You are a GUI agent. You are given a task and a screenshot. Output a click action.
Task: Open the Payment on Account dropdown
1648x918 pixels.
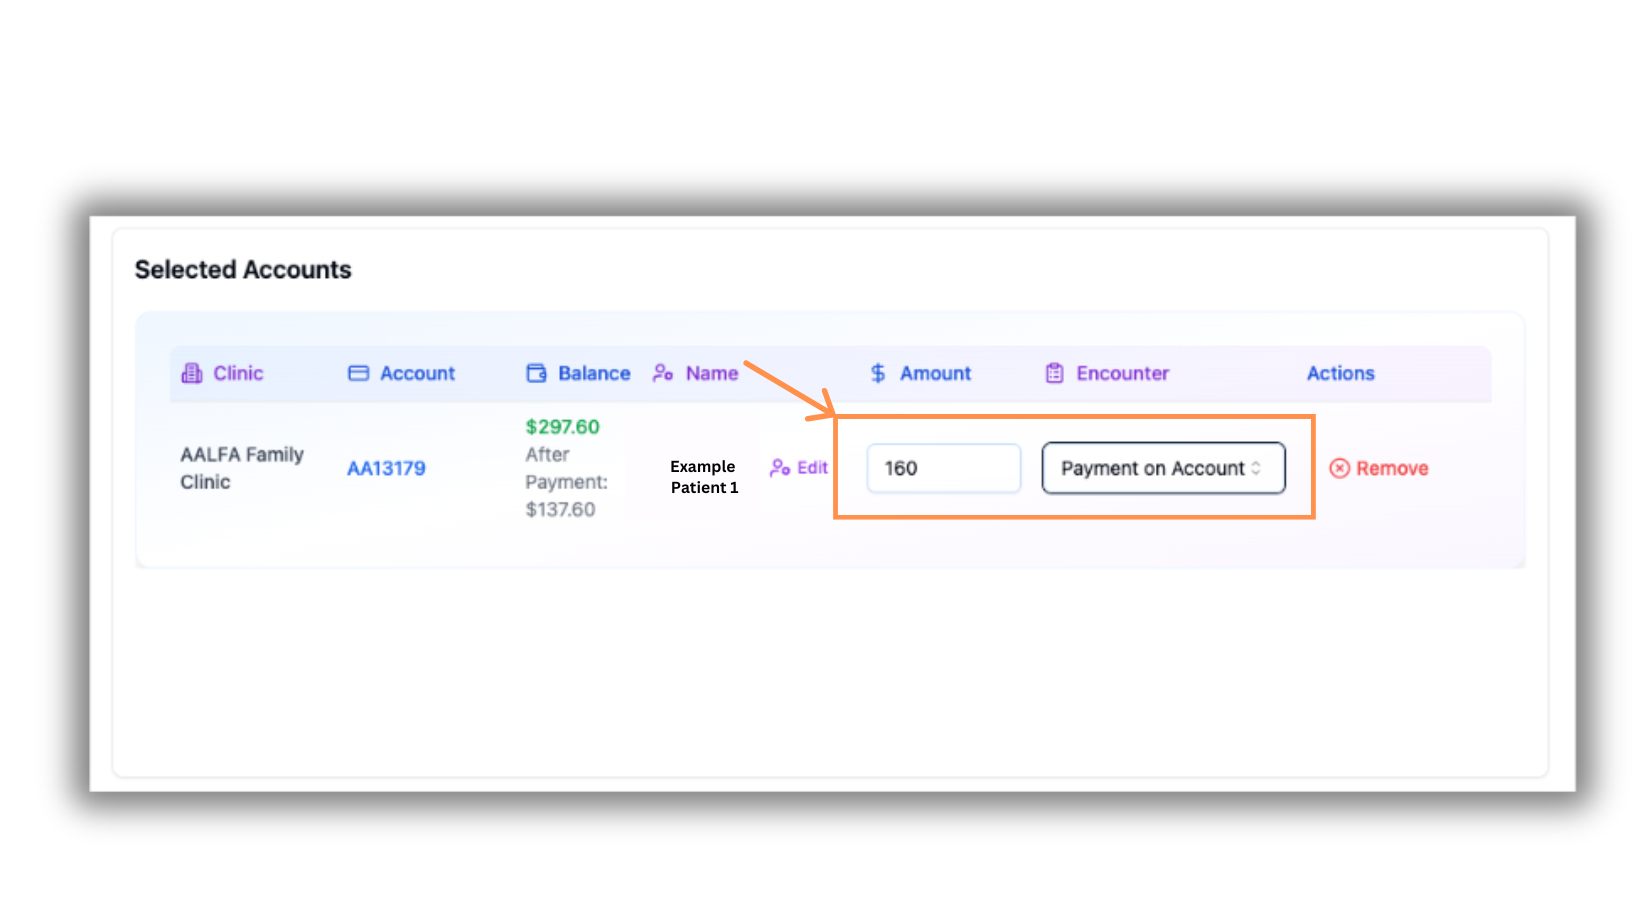(1162, 468)
